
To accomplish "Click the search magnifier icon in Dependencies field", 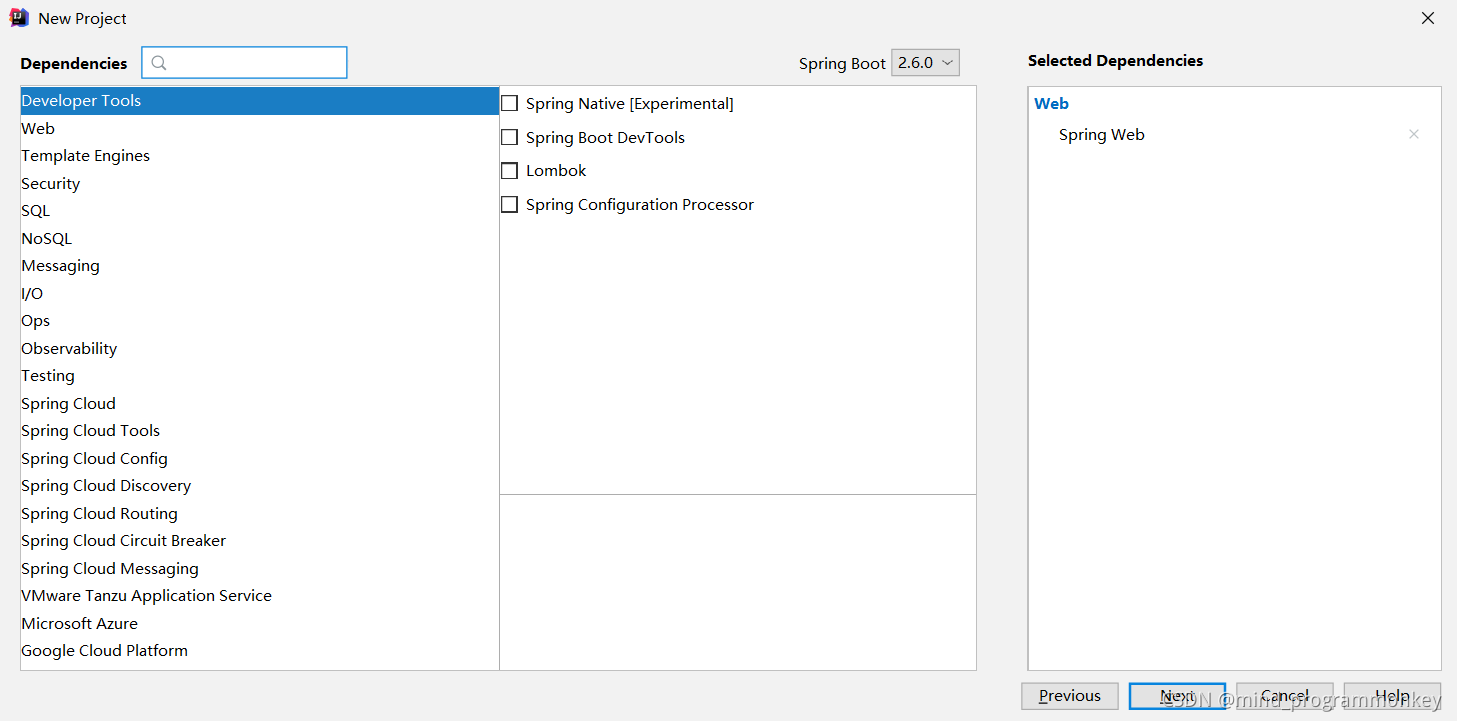I will click(159, 63).
